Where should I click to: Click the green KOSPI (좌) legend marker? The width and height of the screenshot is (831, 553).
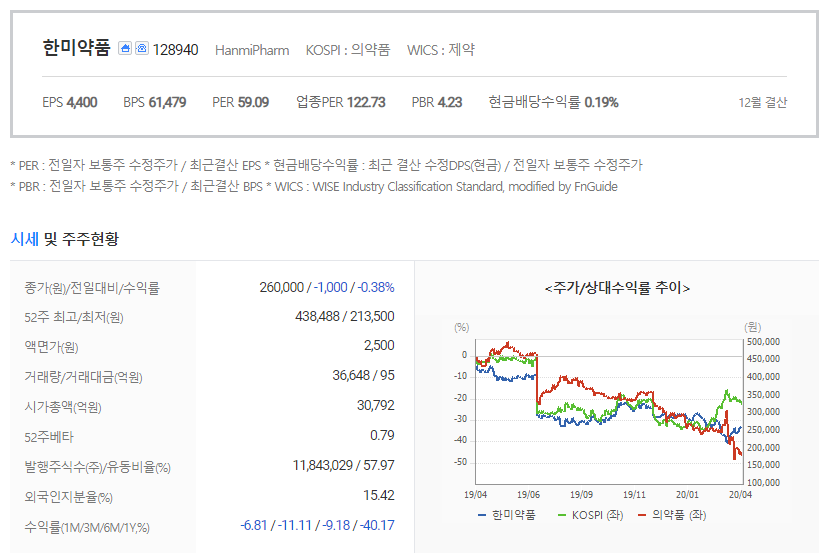(x=562, y=515)
